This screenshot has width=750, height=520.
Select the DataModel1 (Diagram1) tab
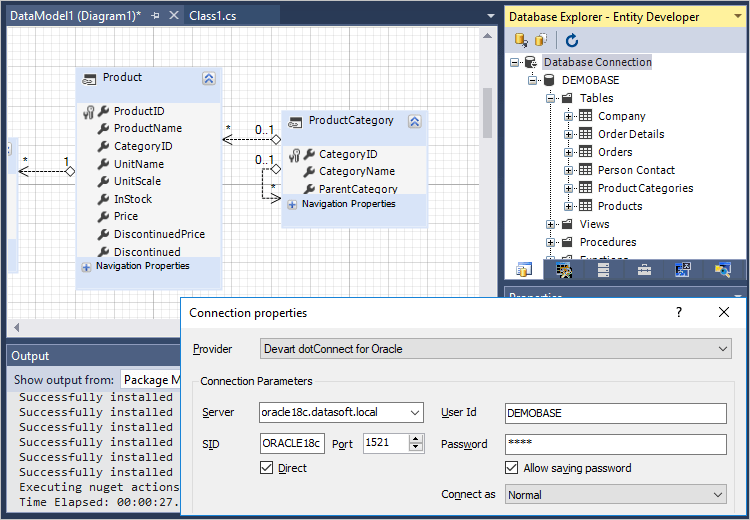click(x=76, y=16)
